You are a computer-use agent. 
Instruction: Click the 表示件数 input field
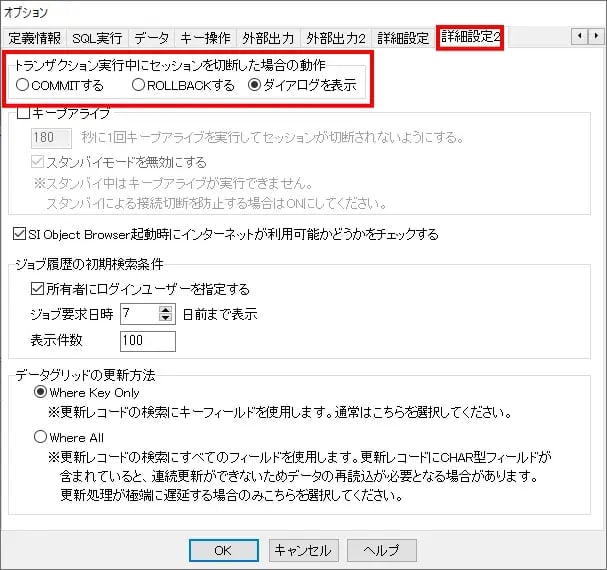[147, 341]
